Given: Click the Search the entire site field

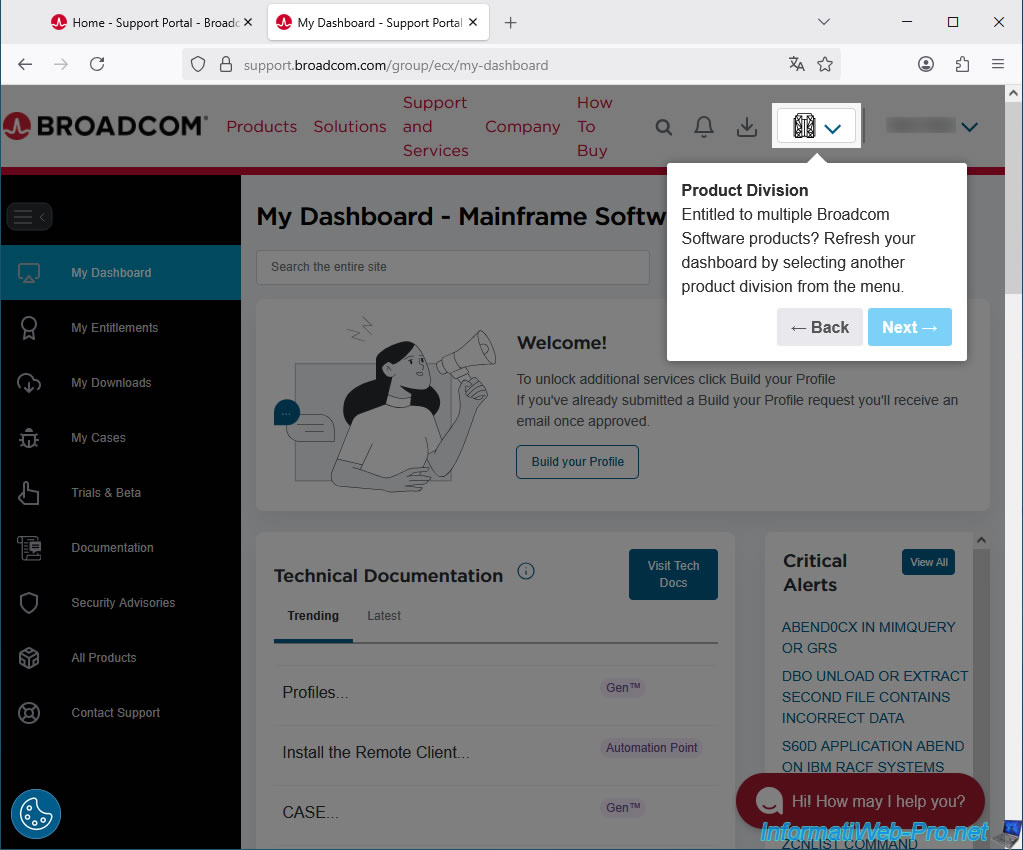Looking at the screenshot, I should 452,267.
